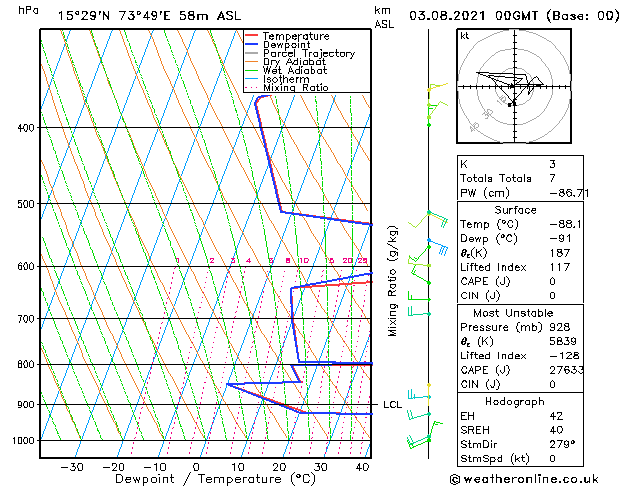
Task: Click the 'km ASL' altitude axis label
Action: point(384,17)
